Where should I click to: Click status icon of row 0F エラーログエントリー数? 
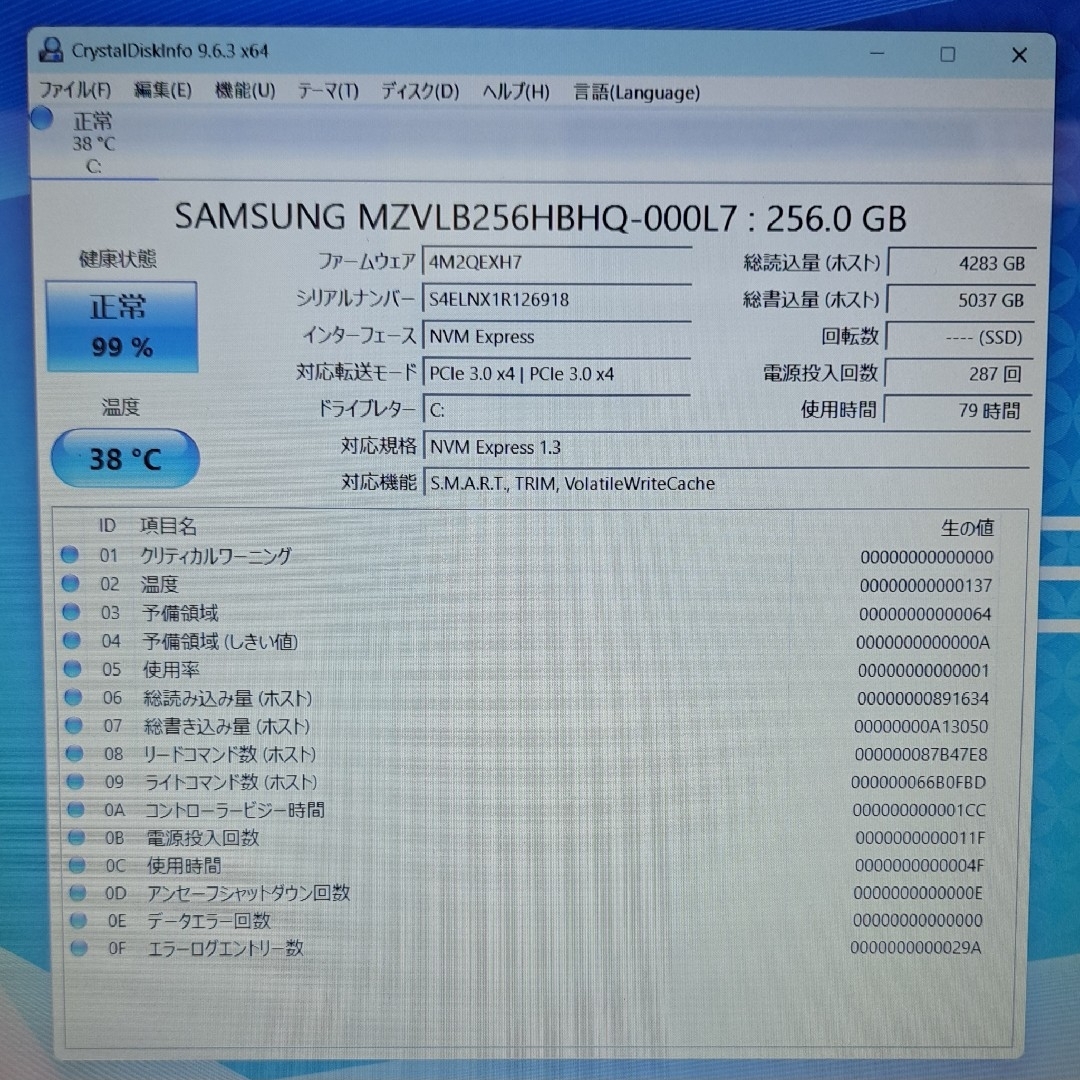click(x=79, y=948)
